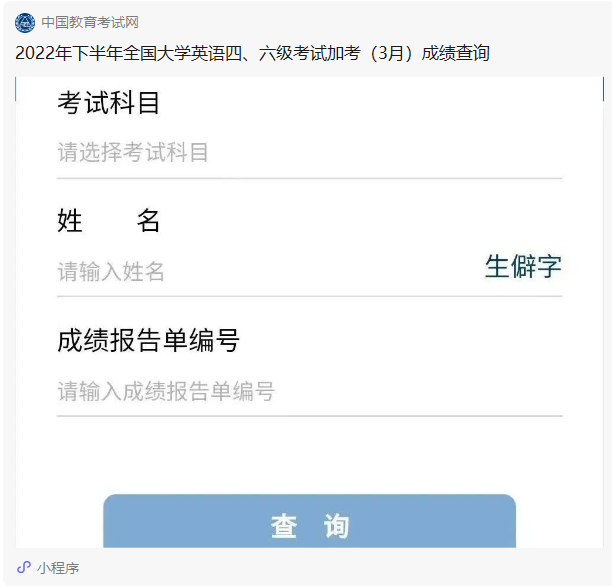Viewport: 612px width, 588px height.
Task: Click the underline beneath the exam subject field
Action: [310, 178]
